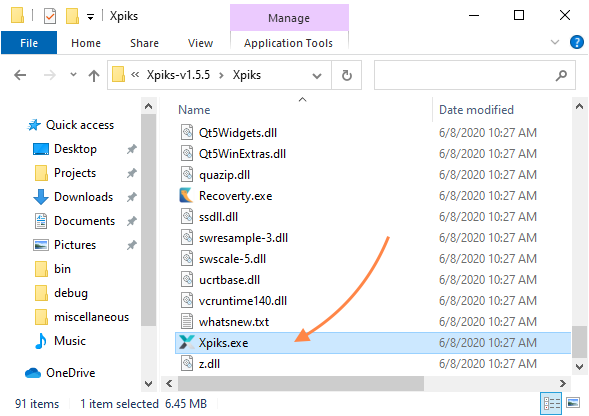The width and height of the screenshot is (589, 416).
Task: Unpin the Documents pin icon
Action: 131,221
